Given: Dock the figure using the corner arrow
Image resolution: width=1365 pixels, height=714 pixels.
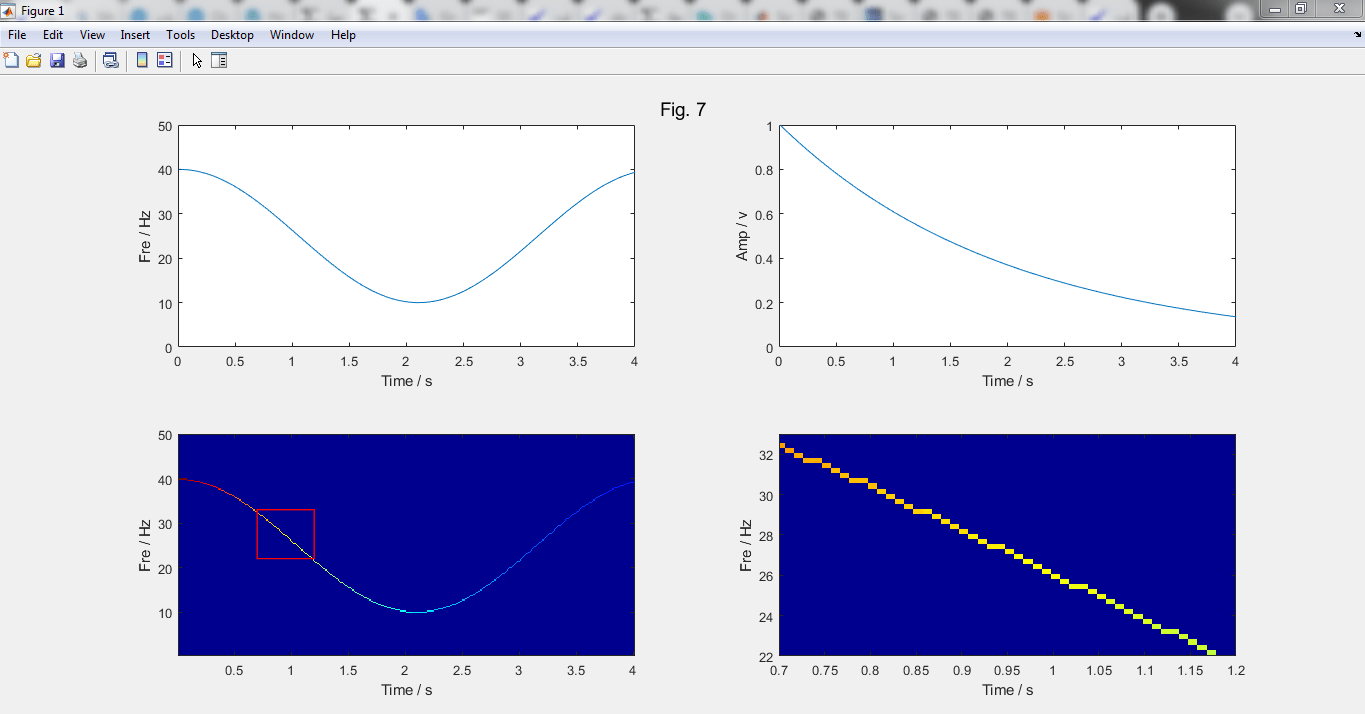Looking at the screenshot, I should click(1356, 35).
